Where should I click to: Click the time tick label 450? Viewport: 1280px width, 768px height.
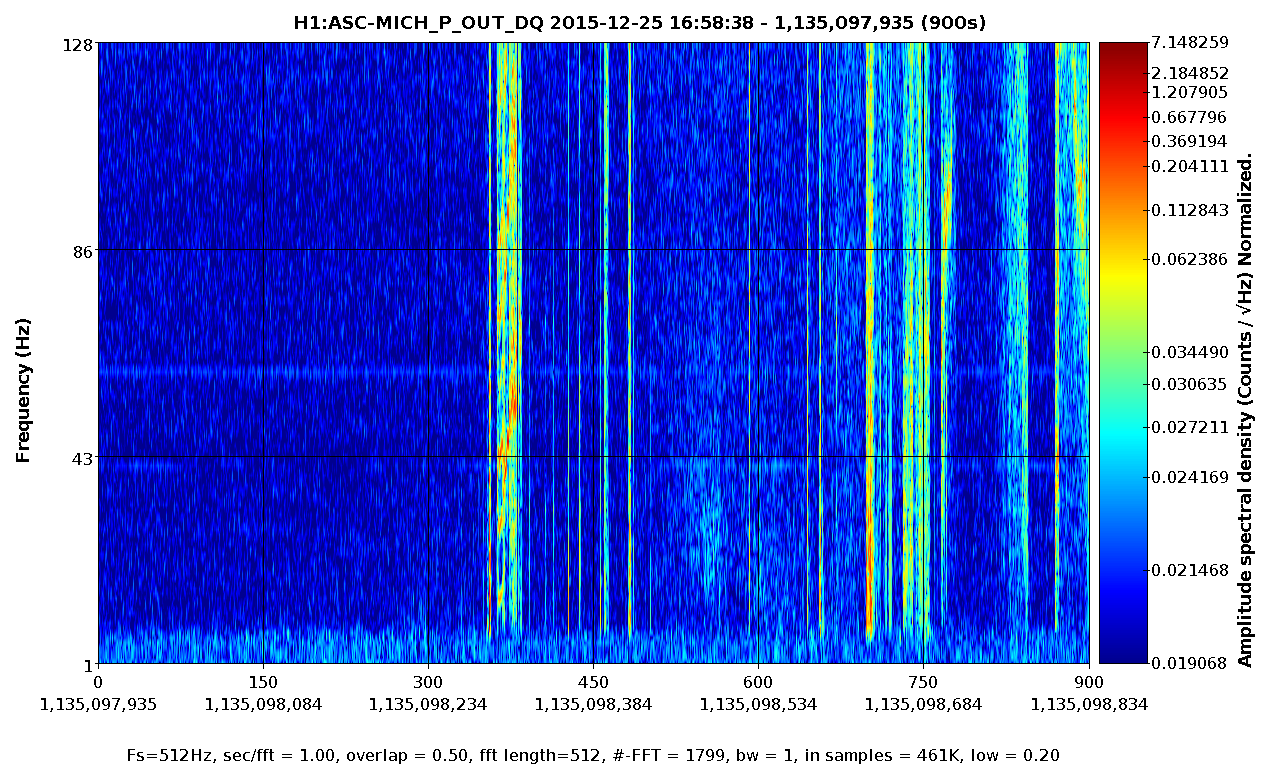click(593, 682)
